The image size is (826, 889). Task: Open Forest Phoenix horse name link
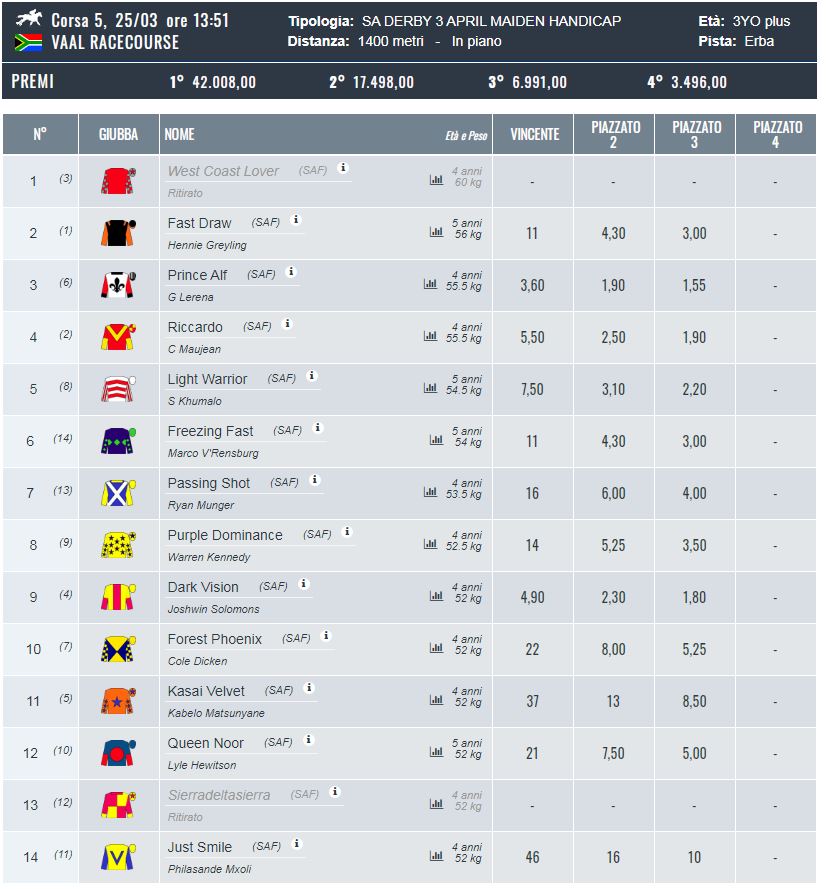click(x=215, y=640)
